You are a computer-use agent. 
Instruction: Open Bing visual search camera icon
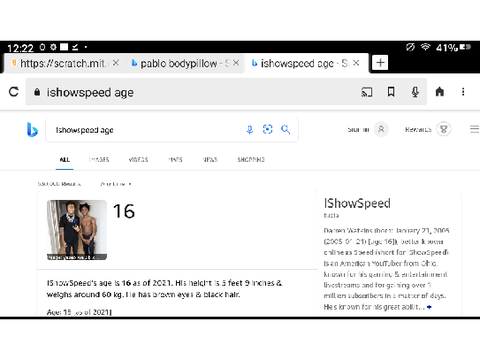click(x=268, y=129)
